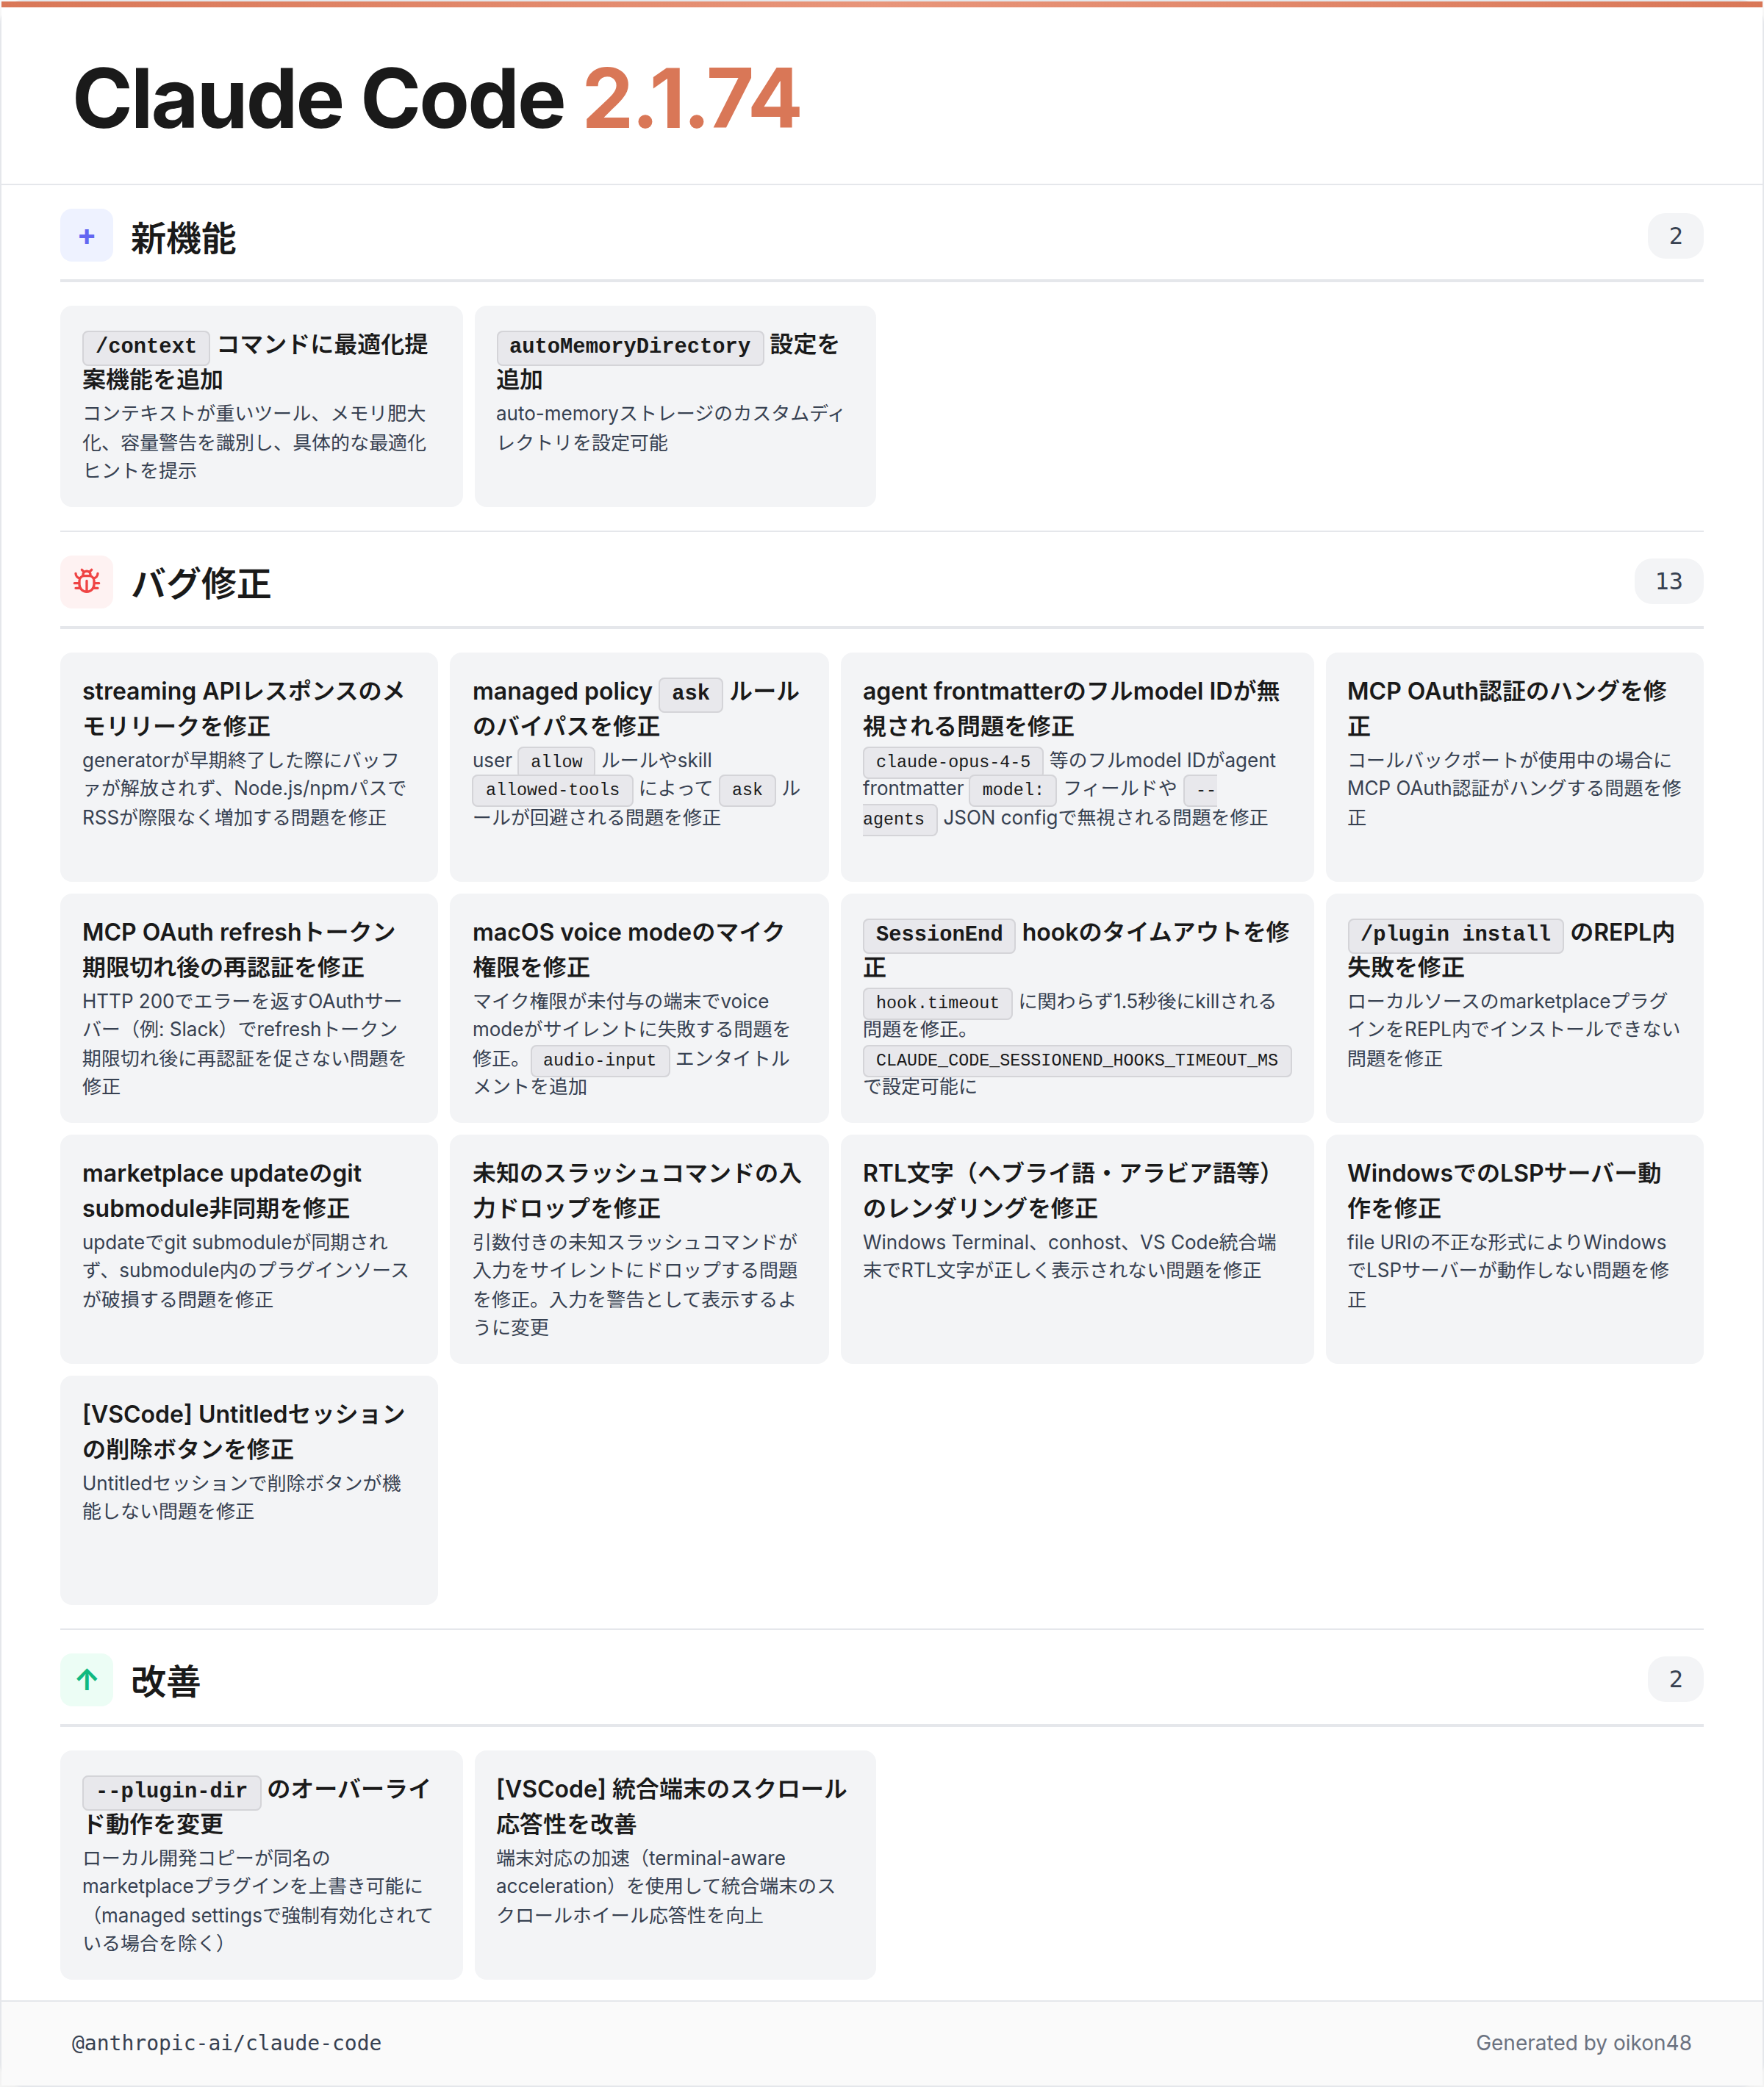
Task: Click description starting "引数付きの未知スラッシュコマンド"
Action: (636, 1285)
